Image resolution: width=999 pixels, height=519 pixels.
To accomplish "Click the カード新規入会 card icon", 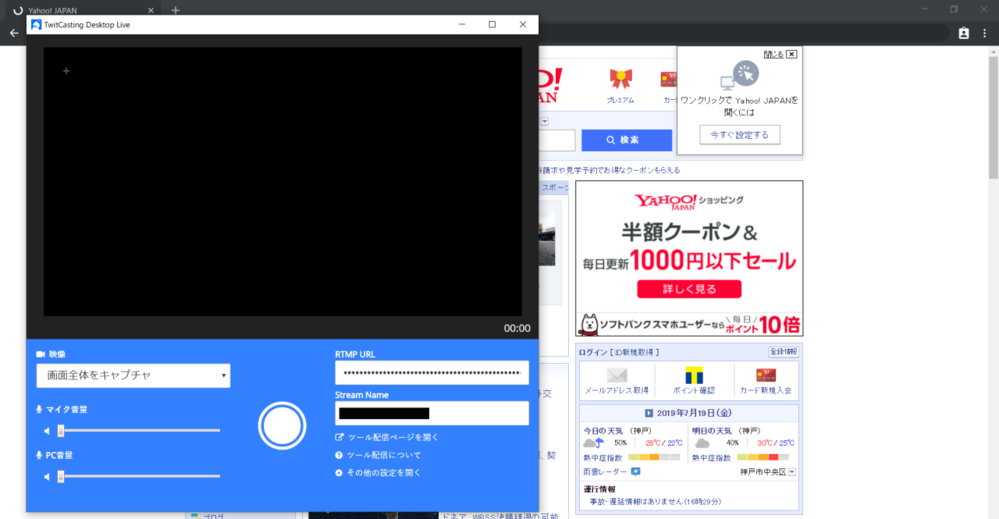I will coord(766,375).
